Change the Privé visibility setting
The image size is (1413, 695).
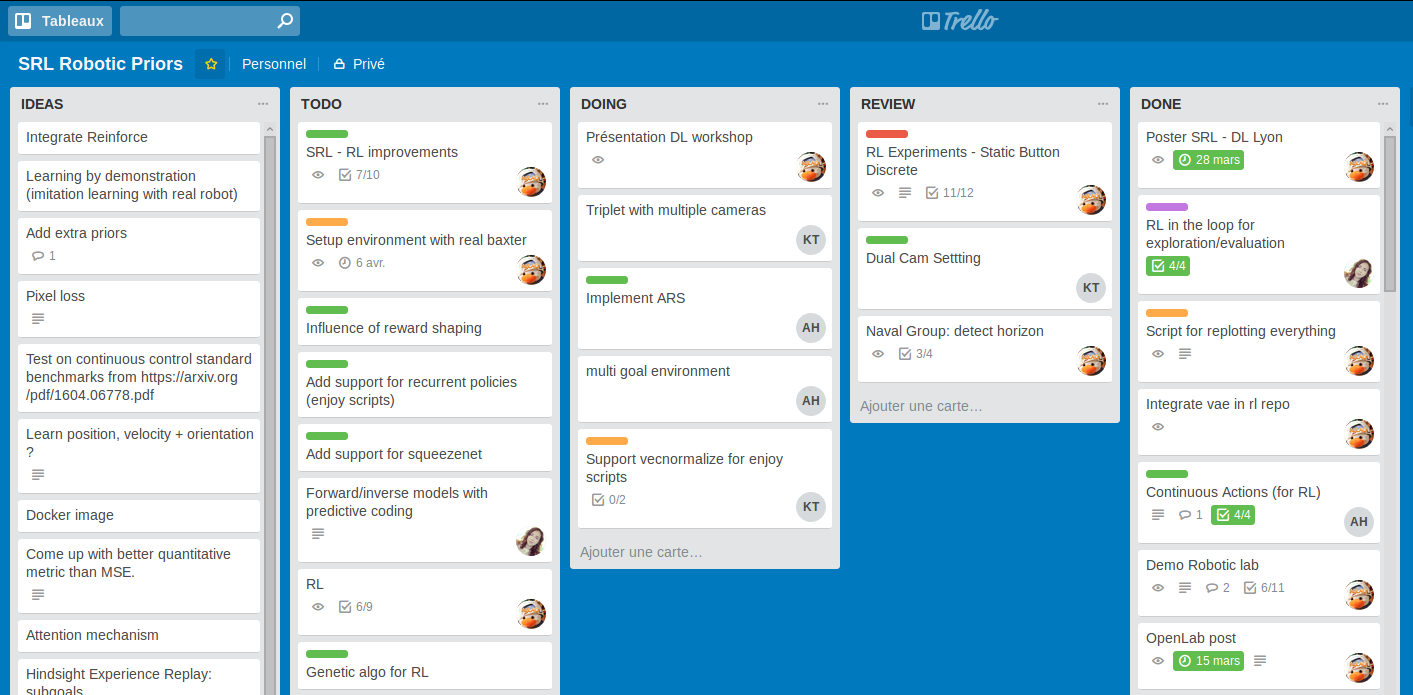pyautogui.click(x=359, y=64)
